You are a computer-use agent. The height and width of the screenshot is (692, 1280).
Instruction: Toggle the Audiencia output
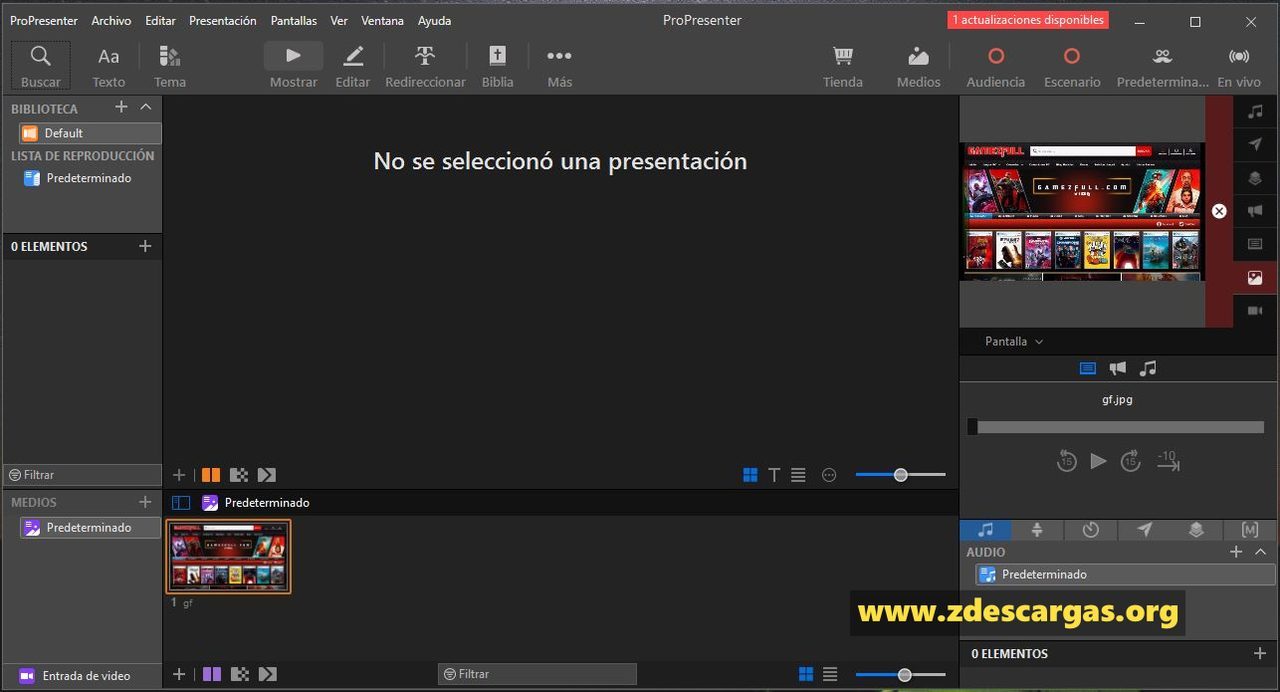click(996, 66)
